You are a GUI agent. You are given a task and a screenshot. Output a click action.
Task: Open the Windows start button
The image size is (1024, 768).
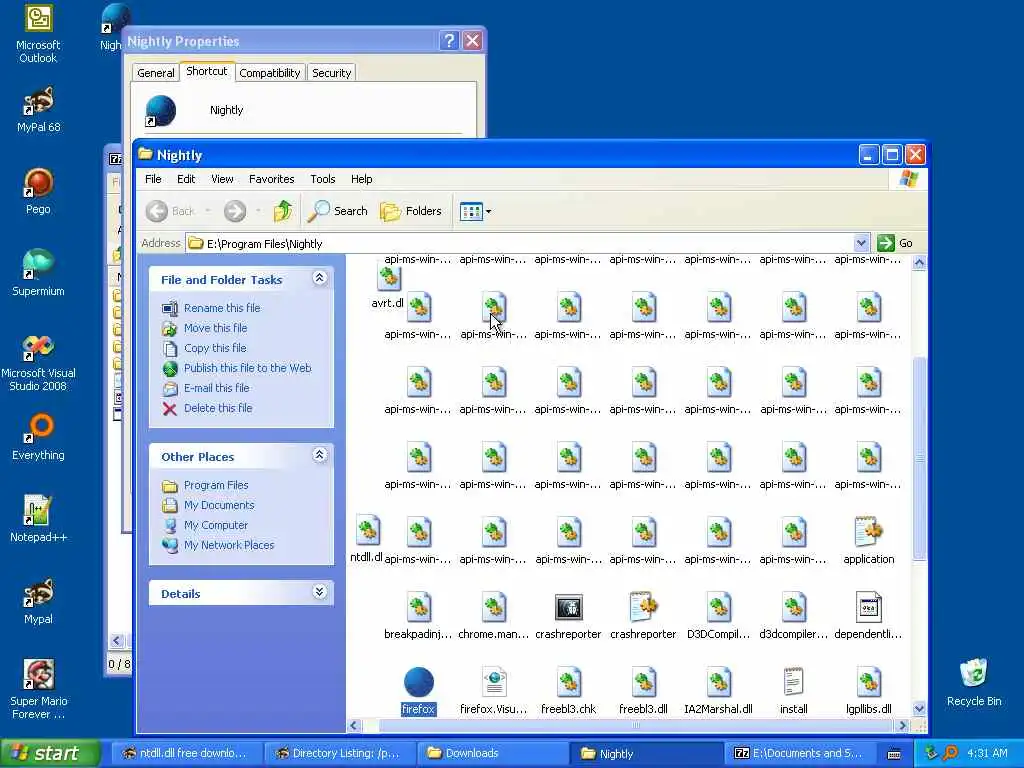50,753
